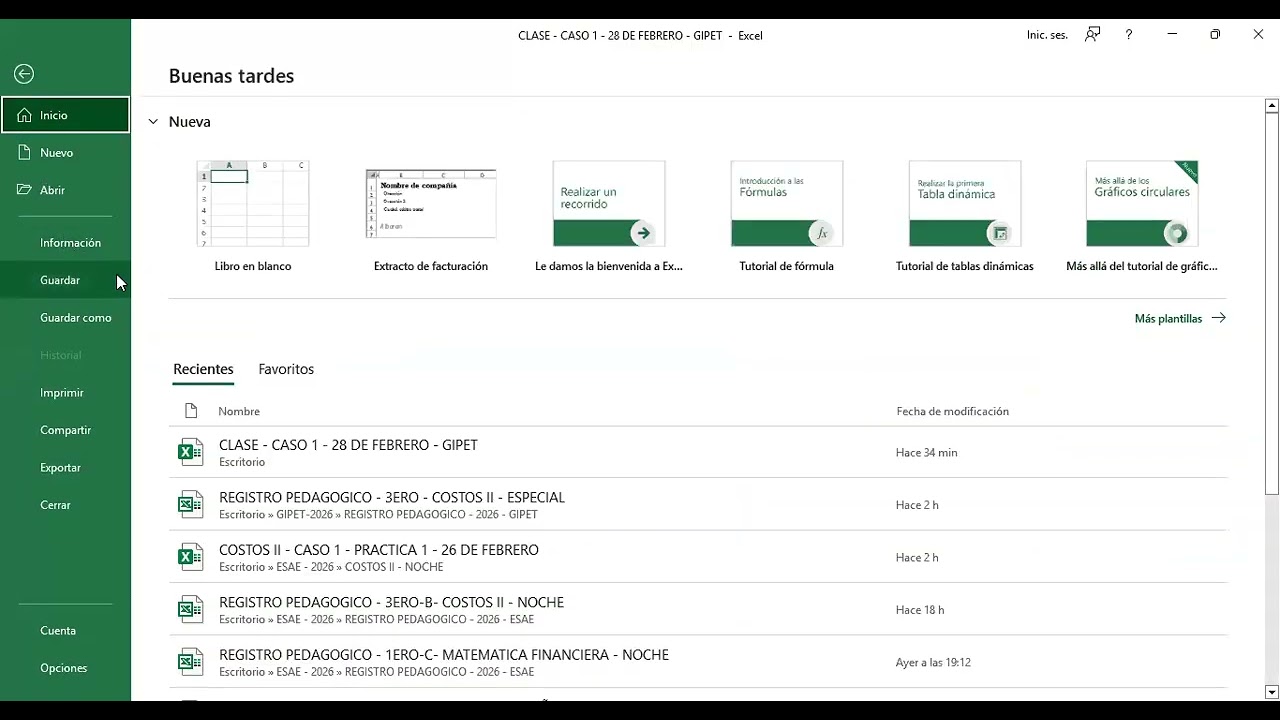Open REGISTRO PEDAGOGICO - 1ERO-C- MATEMATICA FINANCIERA - NOCHE
This screenshot has width=1280, height=720.
click(698, 662)
